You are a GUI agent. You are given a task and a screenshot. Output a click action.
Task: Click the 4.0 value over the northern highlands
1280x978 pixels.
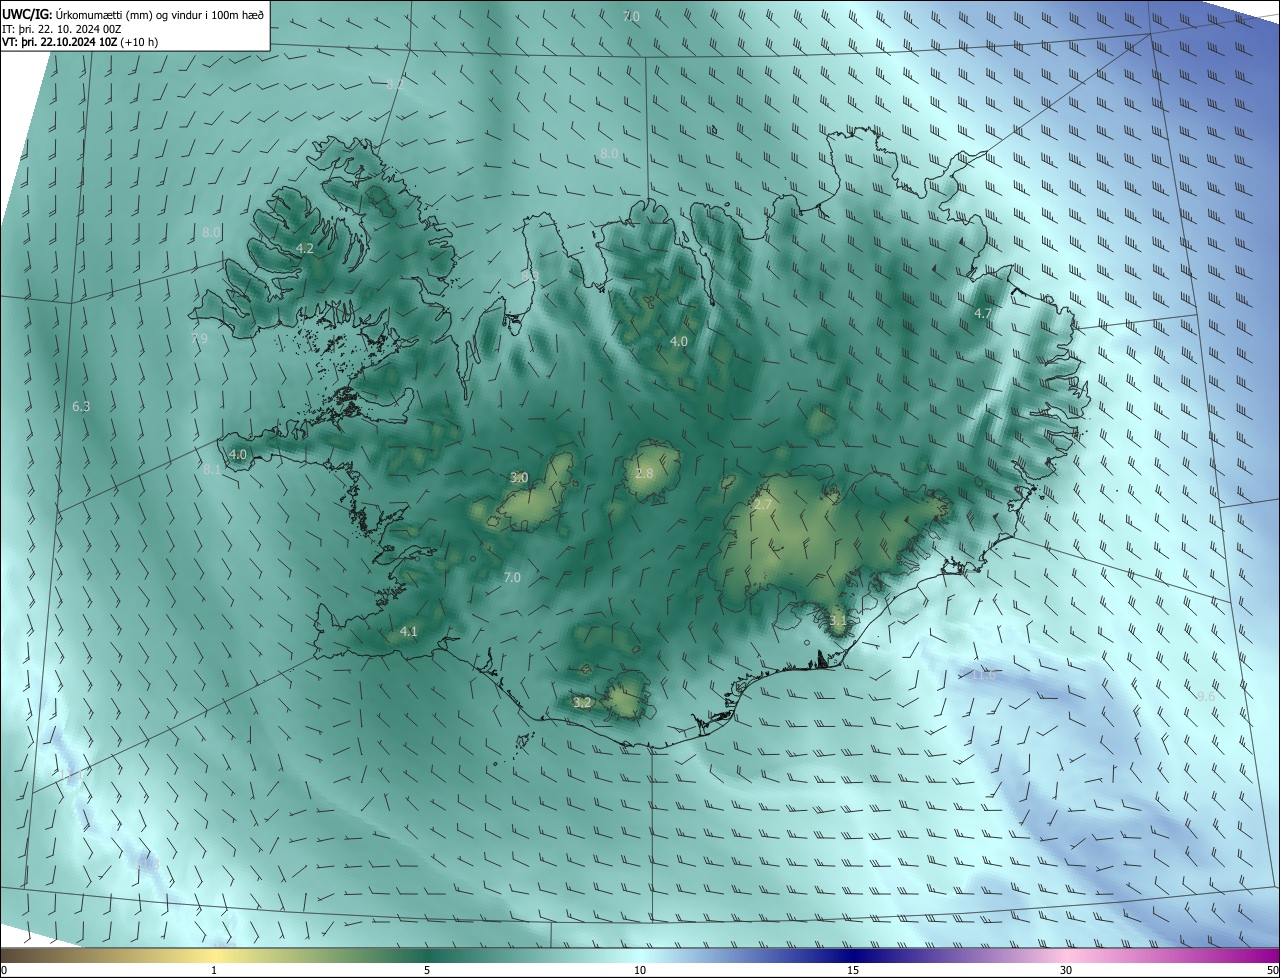coord(679,341)
